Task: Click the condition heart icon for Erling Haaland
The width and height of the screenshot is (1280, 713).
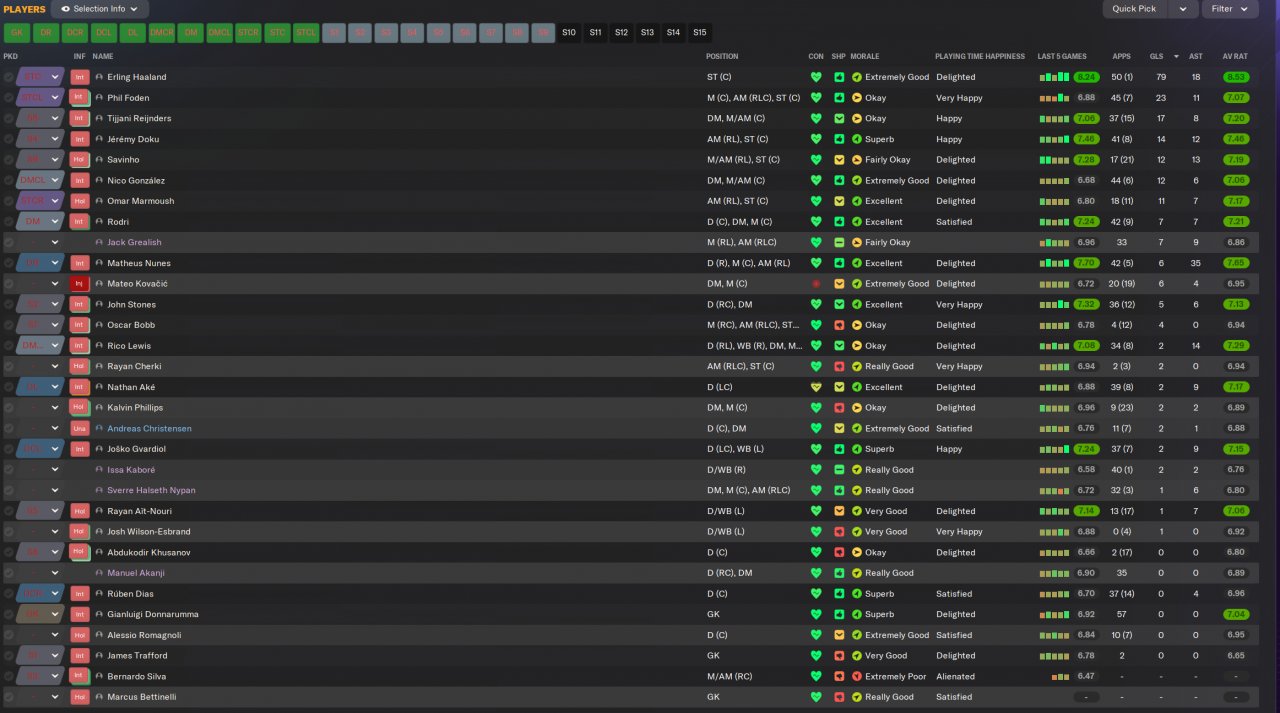Action: click(x=816, y=77)
